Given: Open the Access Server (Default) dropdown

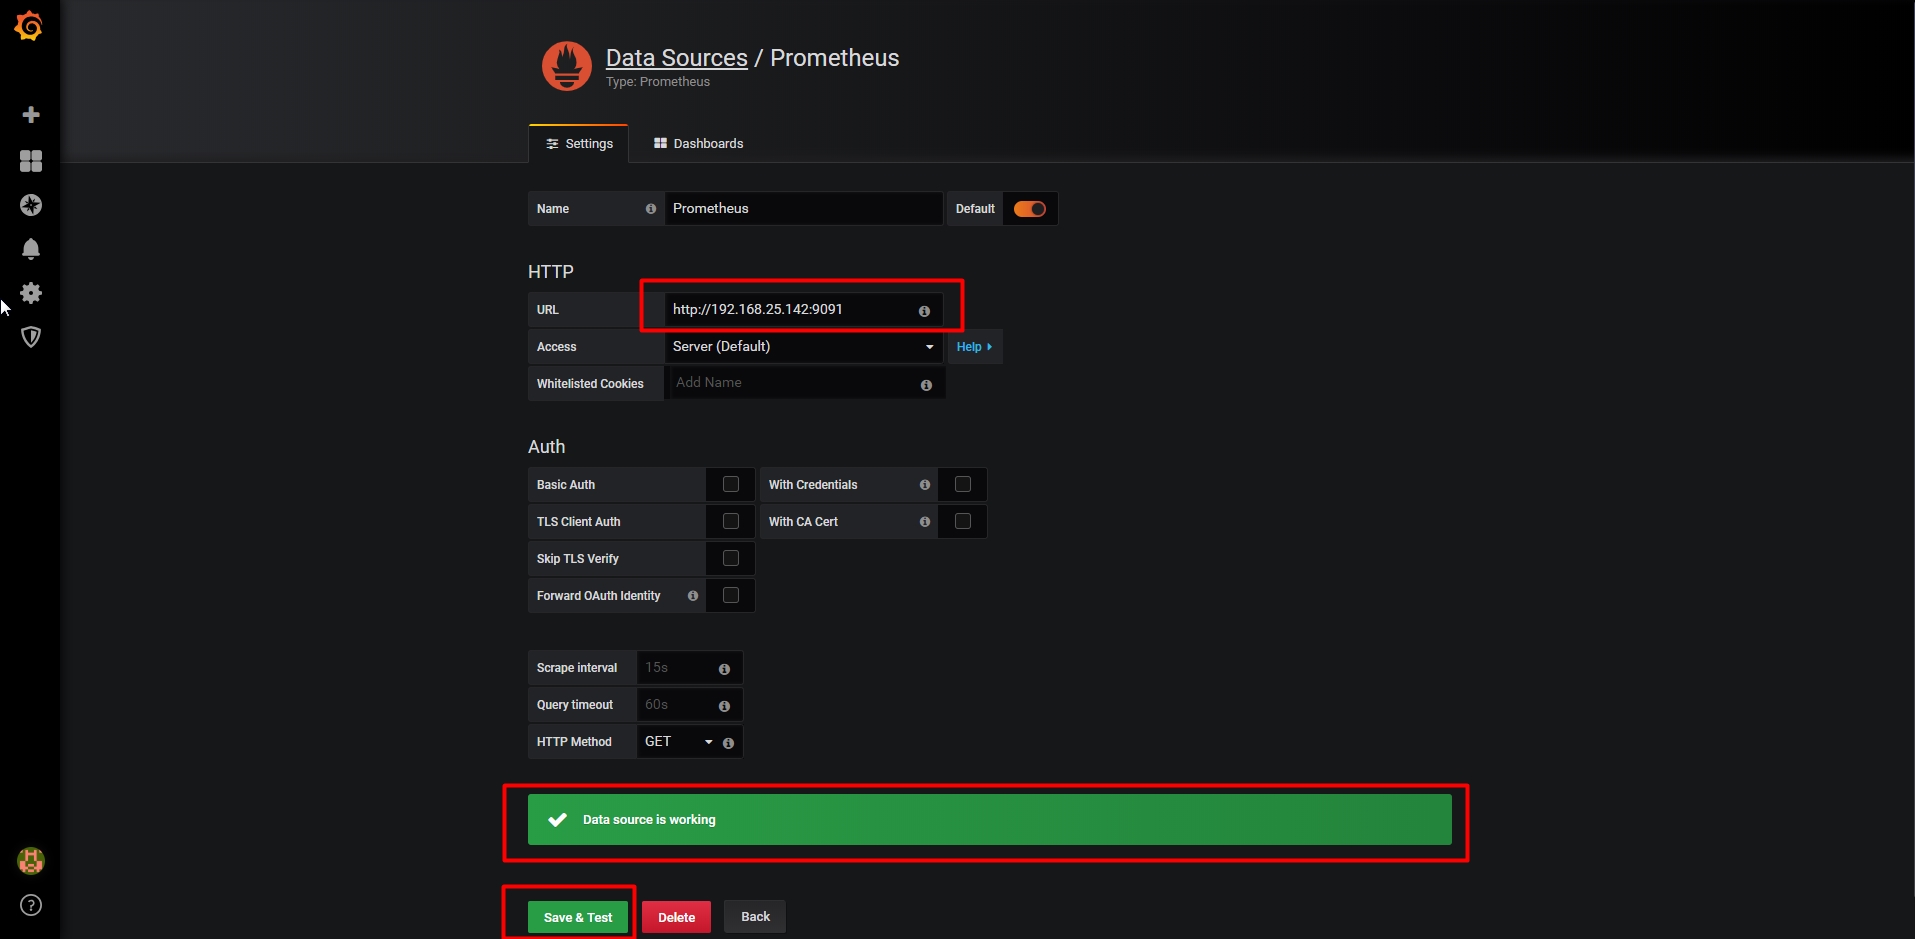Looking at the screenshot, I should [804, 347].
